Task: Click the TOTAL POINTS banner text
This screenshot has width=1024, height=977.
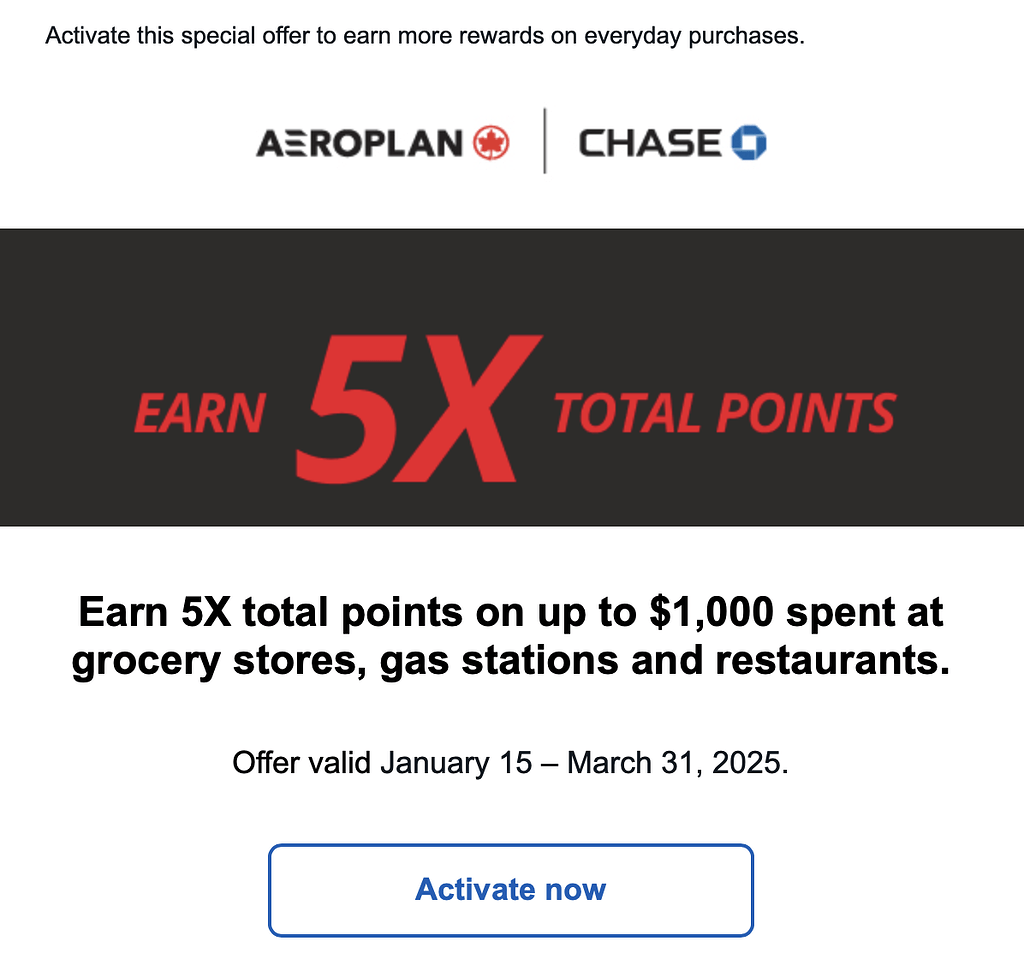Action: tap(724, 413)
